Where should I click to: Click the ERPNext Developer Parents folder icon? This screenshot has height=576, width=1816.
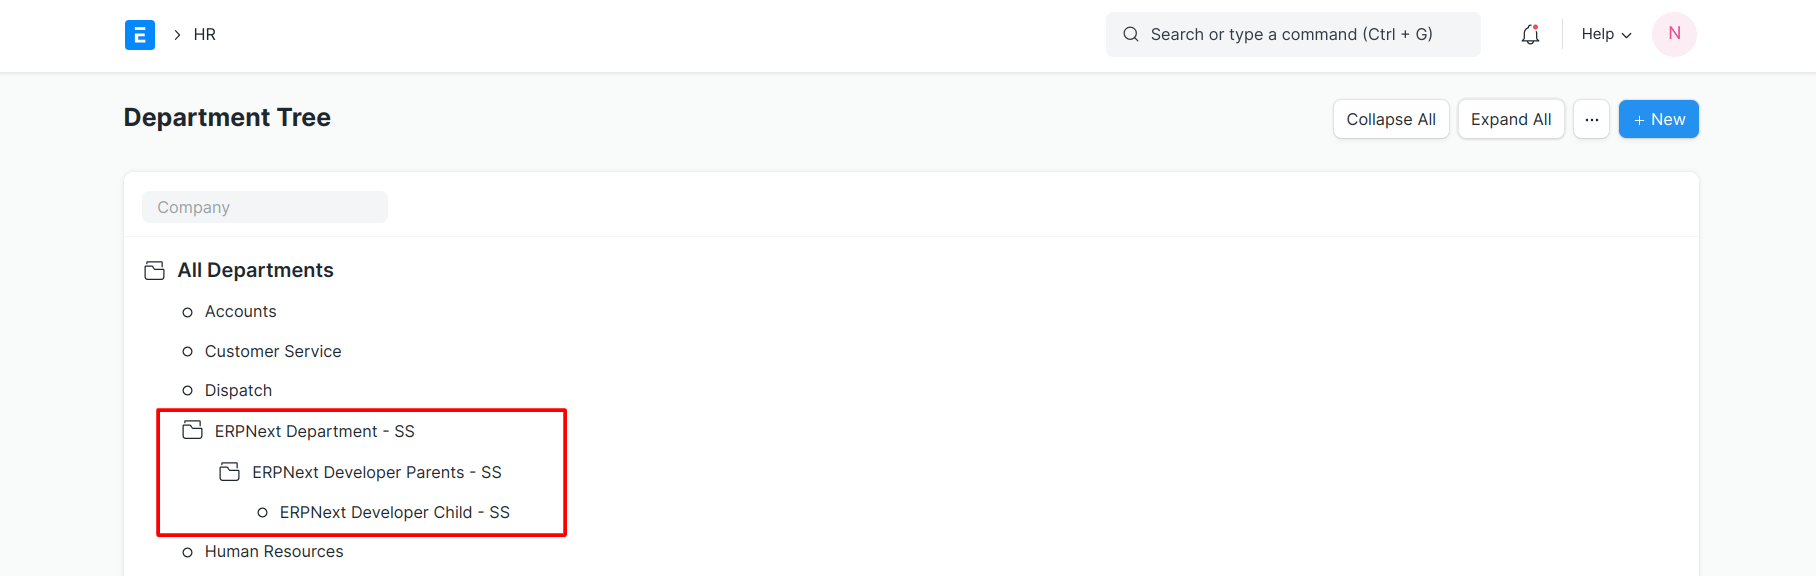(x=229, y=472)
